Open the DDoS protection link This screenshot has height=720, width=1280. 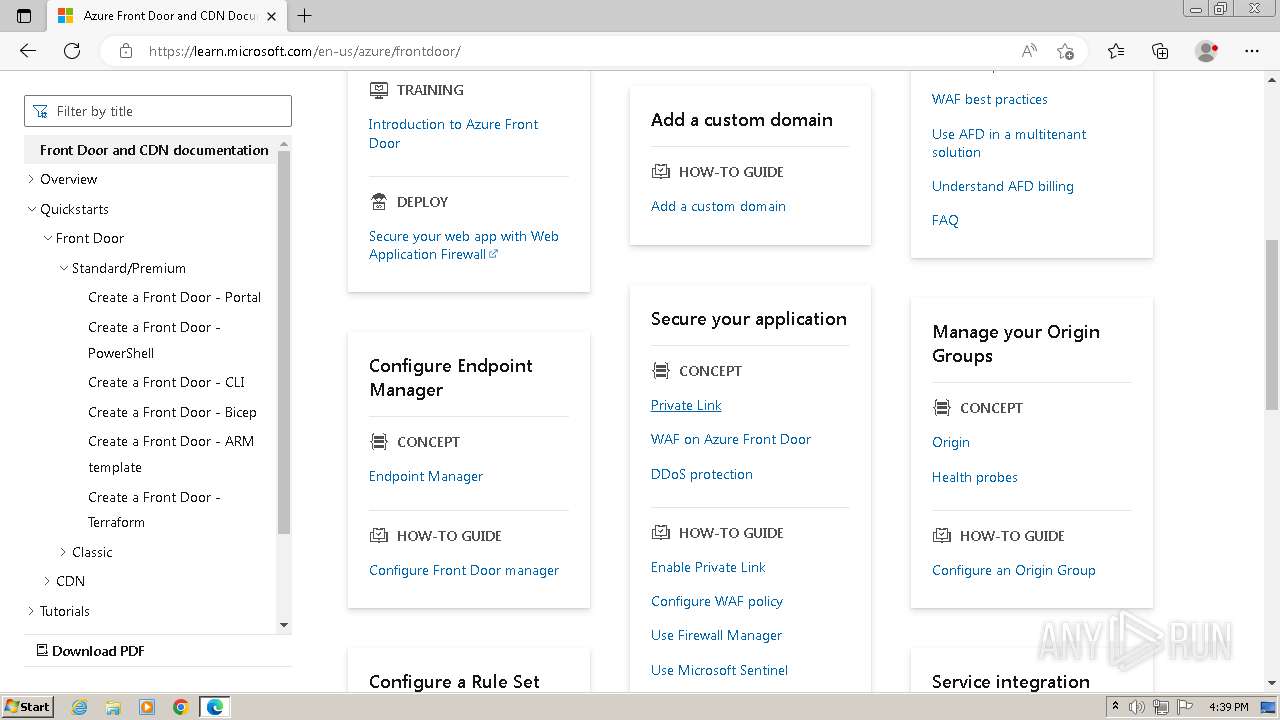[x=702, y=474]
